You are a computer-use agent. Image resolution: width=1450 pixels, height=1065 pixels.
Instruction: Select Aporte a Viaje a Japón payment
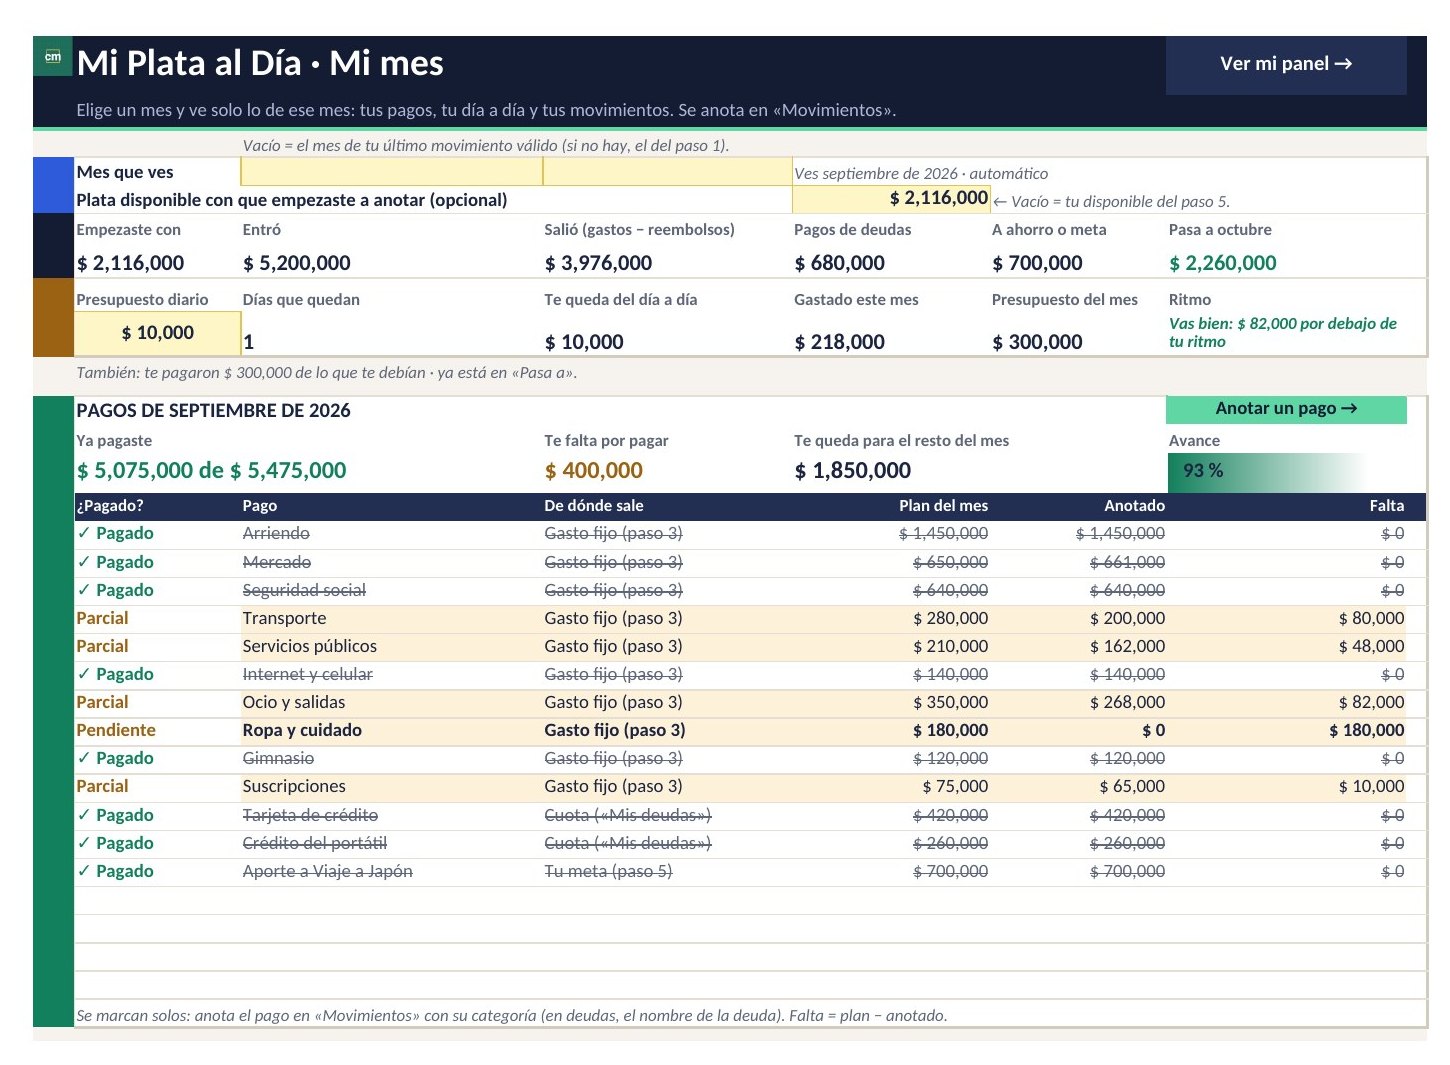tap(327, 872)
